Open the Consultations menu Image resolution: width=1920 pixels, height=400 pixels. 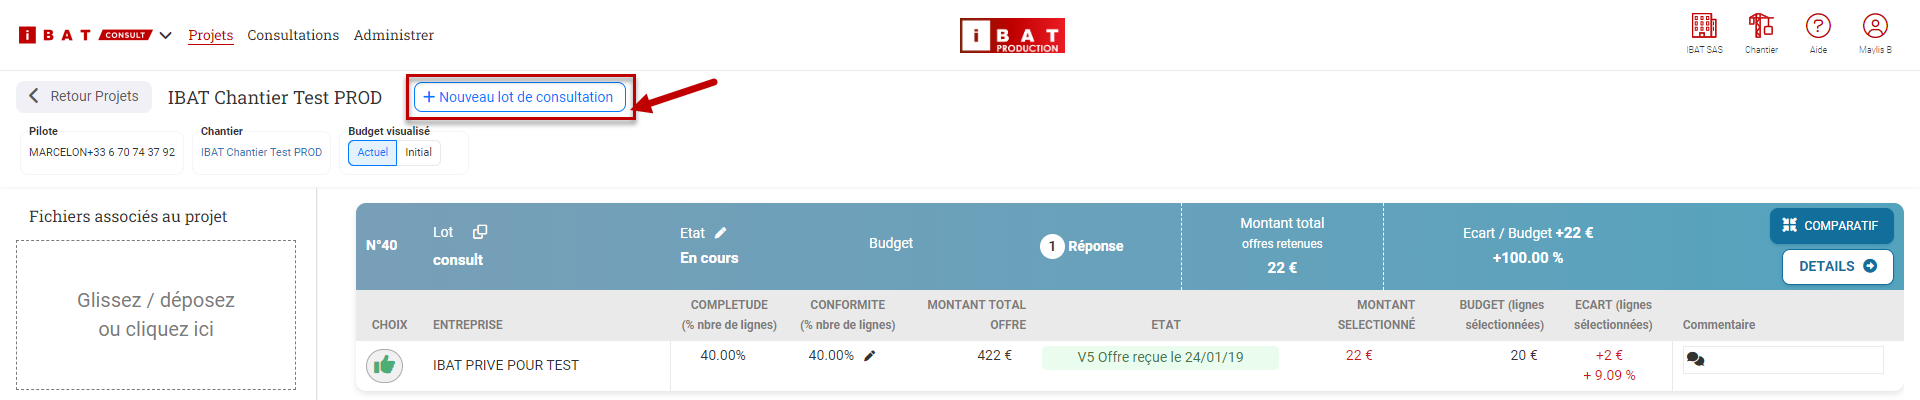tap(293, 36)
